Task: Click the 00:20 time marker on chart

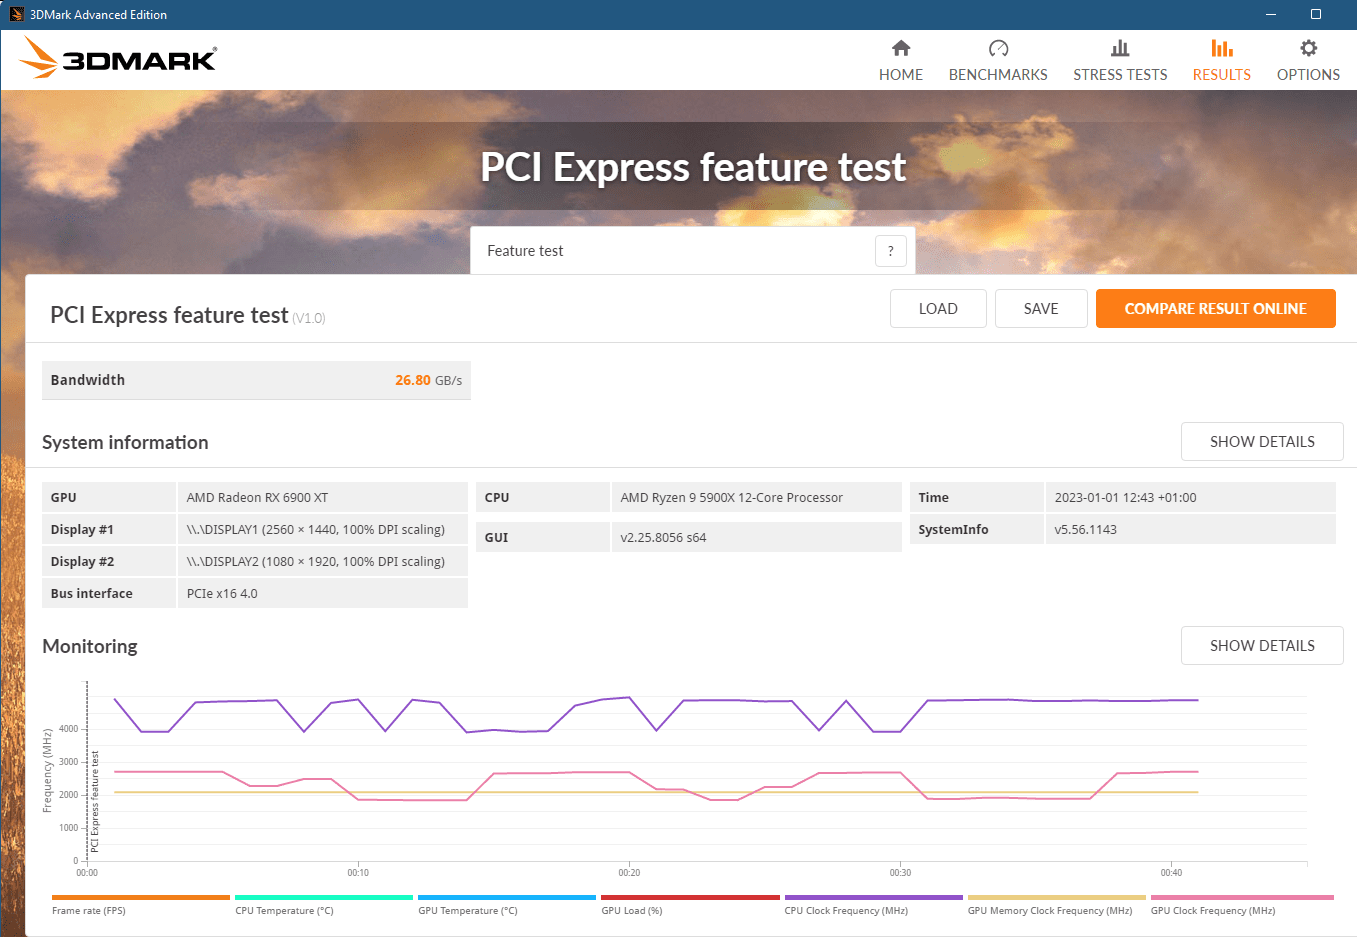Action: click(629, 873)
